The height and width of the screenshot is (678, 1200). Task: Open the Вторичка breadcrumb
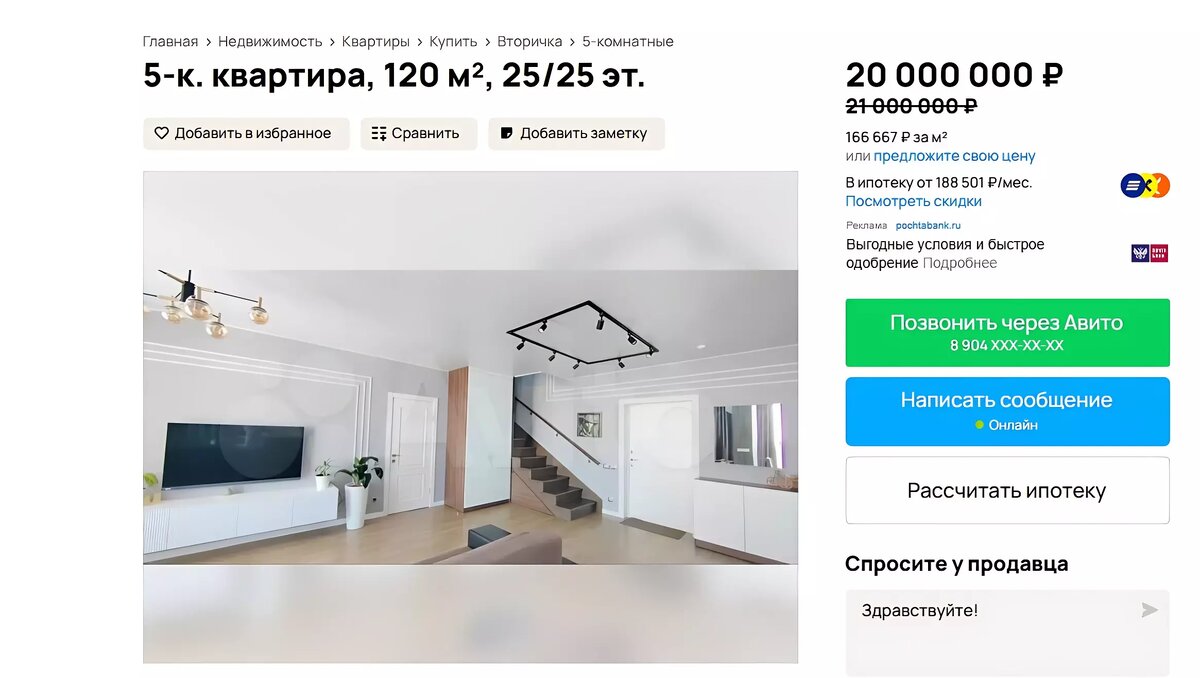(530, 42)
